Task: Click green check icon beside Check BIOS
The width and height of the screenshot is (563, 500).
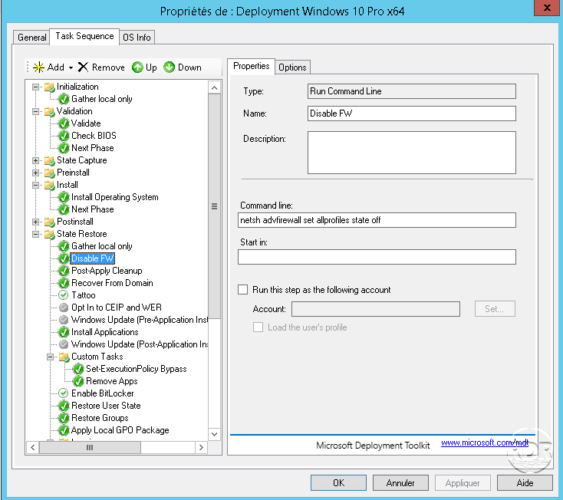Action: tap(64, 136)
